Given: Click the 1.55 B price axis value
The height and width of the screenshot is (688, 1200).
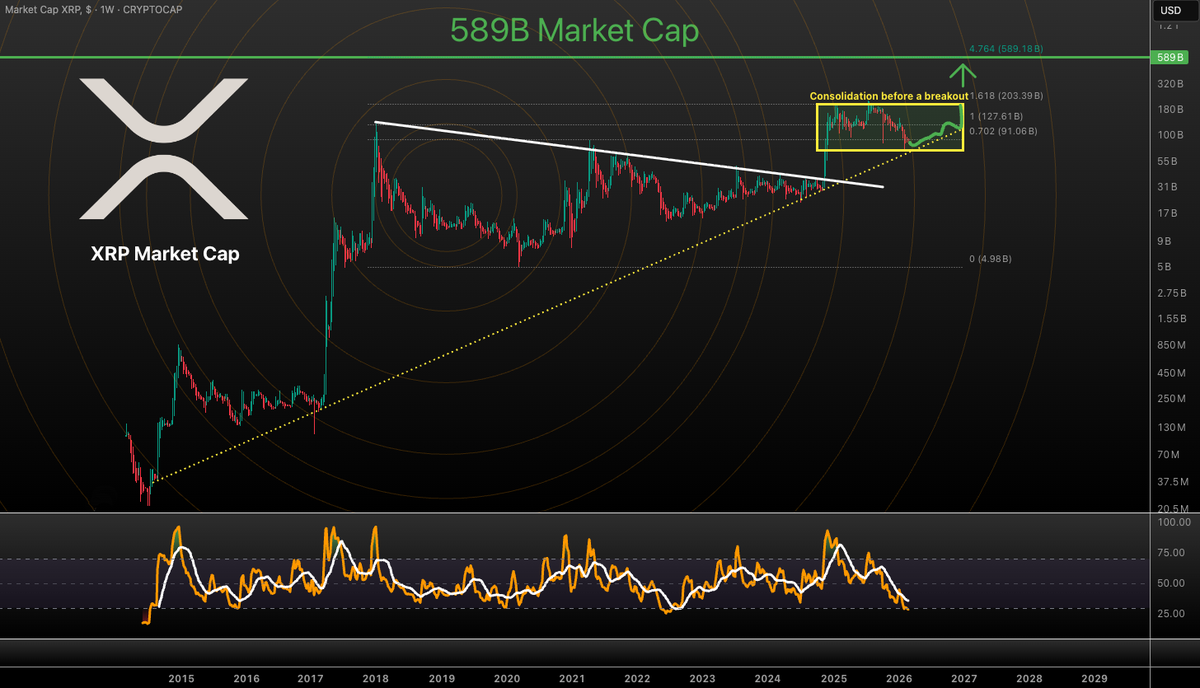Looking at the screenshot, I should tap(1171, 318).
